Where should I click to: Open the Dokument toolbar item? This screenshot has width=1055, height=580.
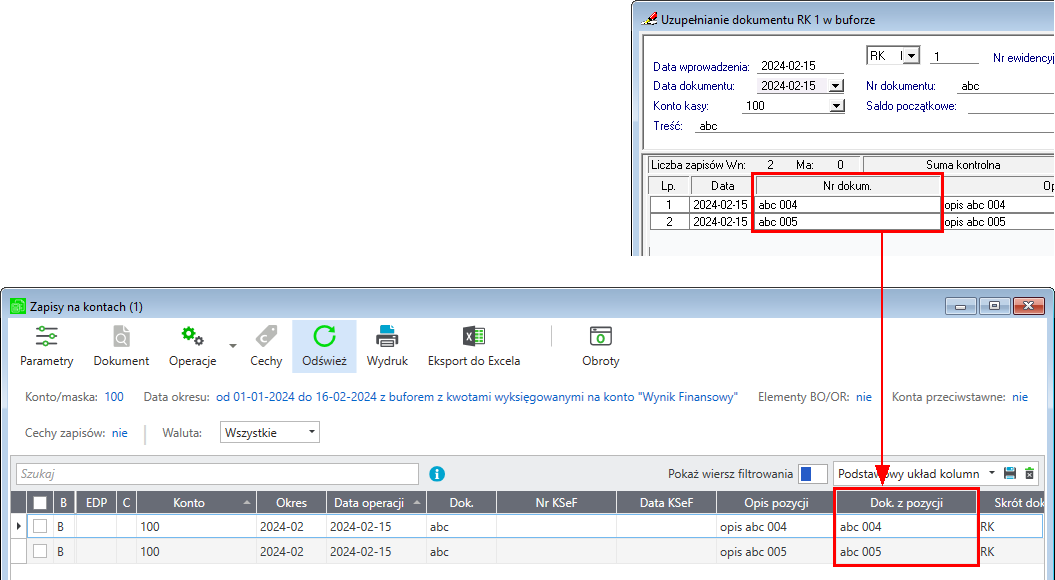click(x=121, y=346)
